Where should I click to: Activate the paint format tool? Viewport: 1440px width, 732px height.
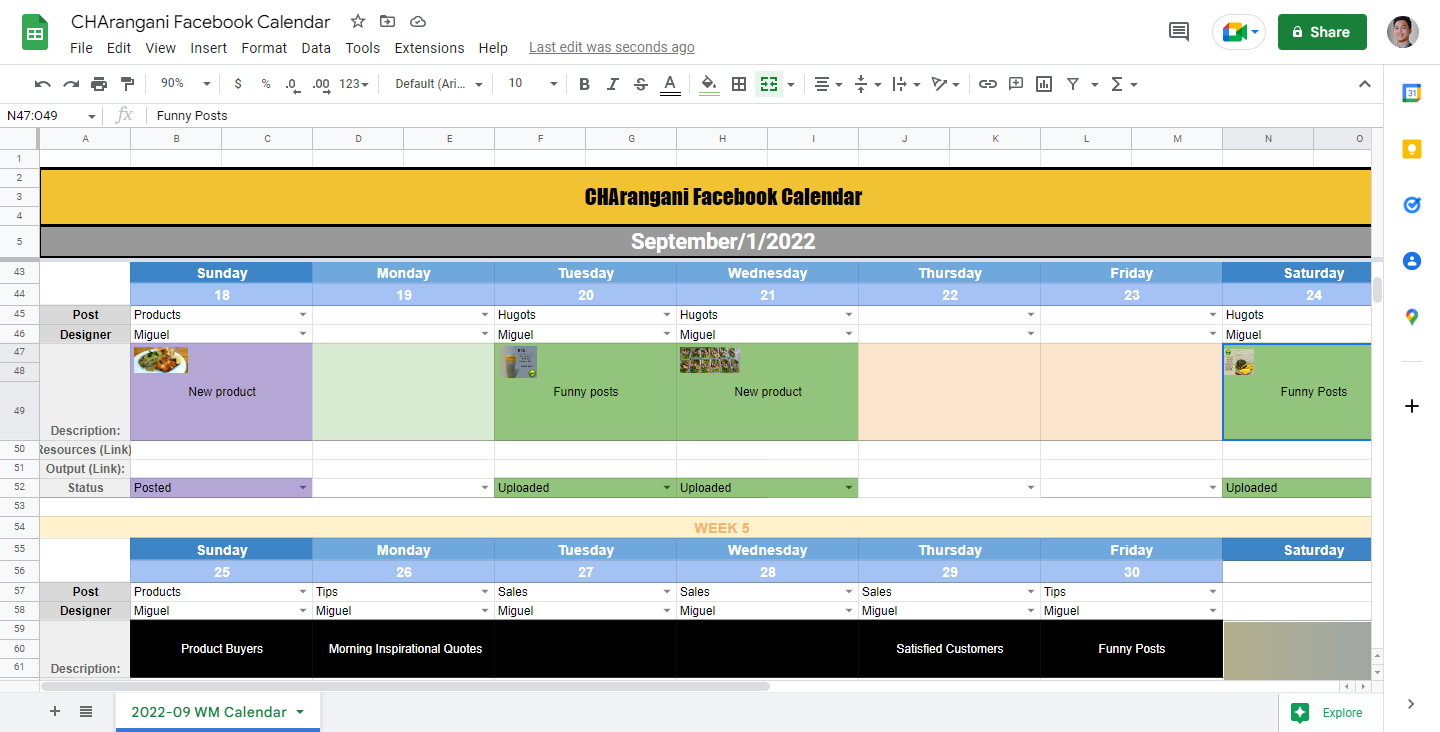coord(127,84)
